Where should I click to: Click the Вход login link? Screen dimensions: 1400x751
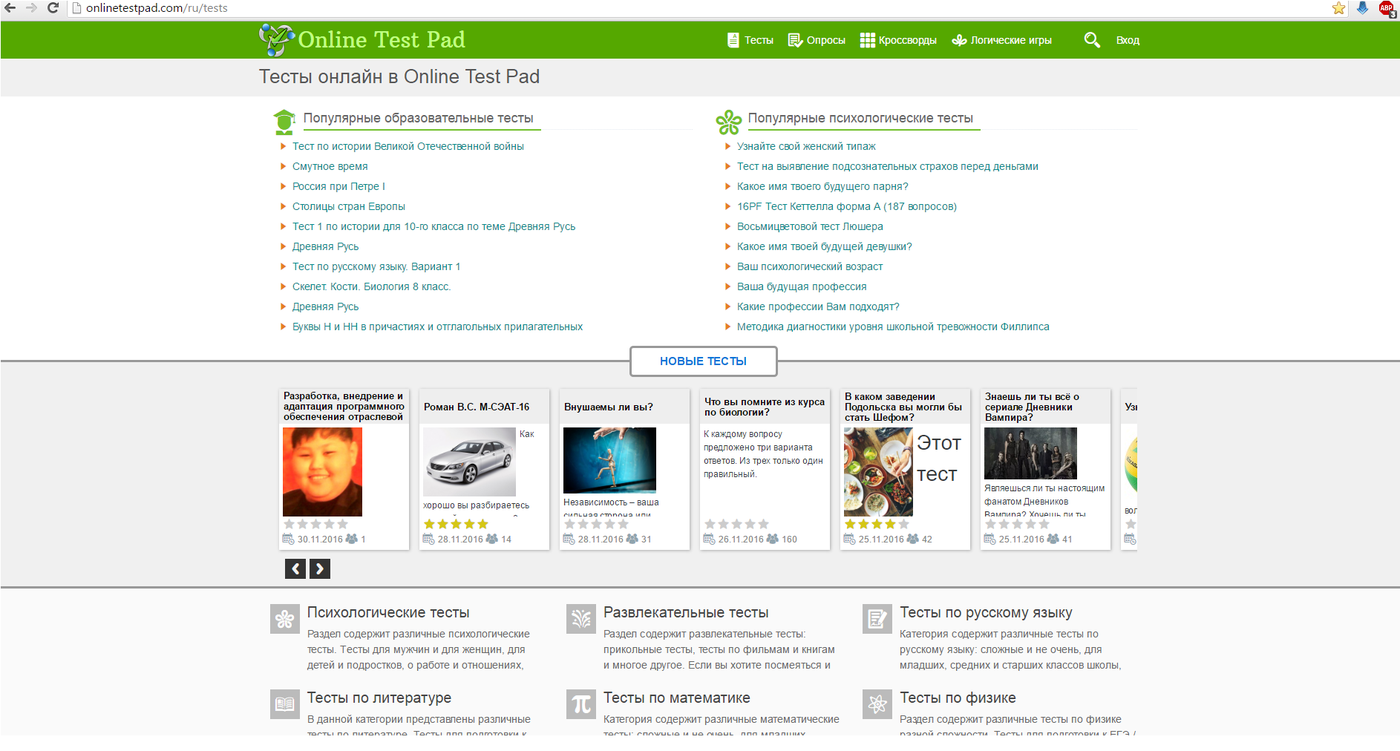pyautogui.click(x=1127, y=40)
